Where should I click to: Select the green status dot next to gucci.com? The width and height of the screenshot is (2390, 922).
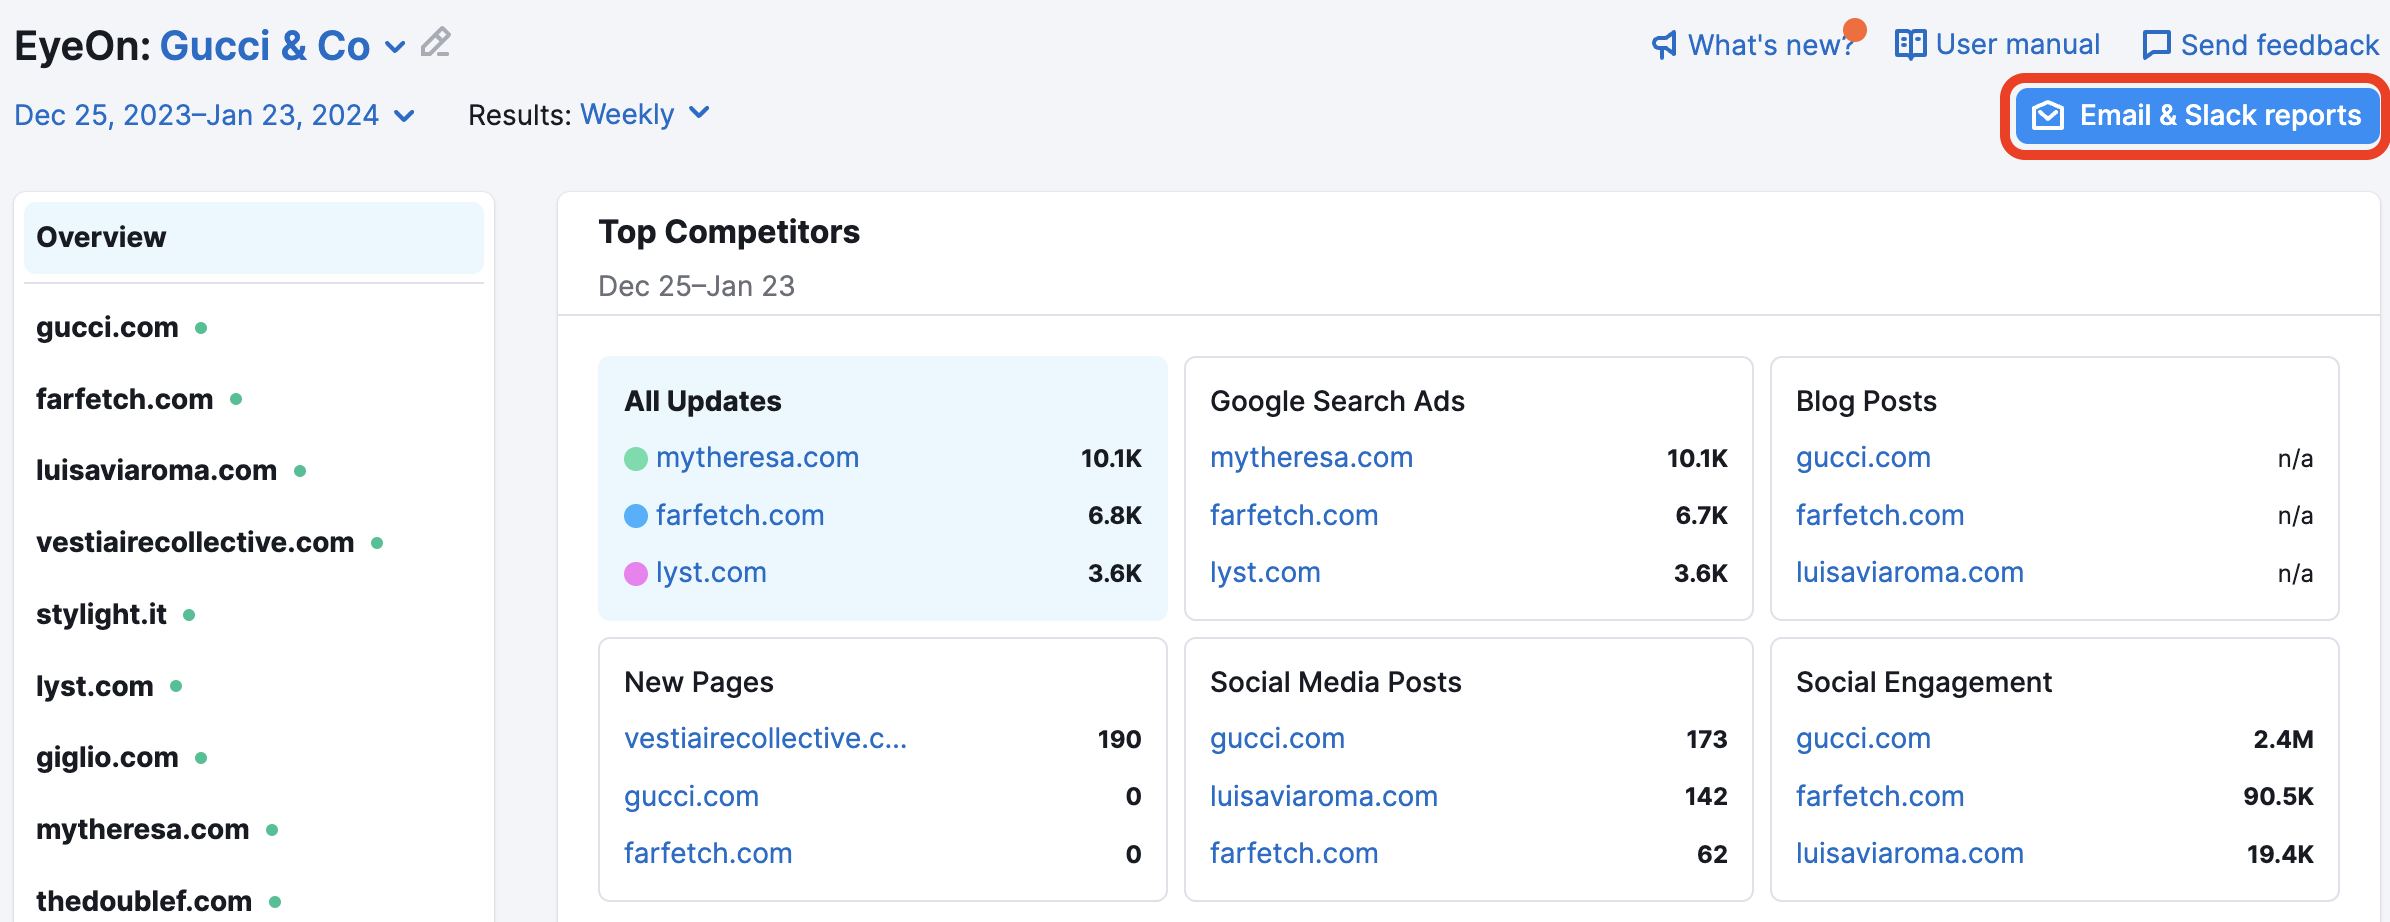[x=199, y=328]
